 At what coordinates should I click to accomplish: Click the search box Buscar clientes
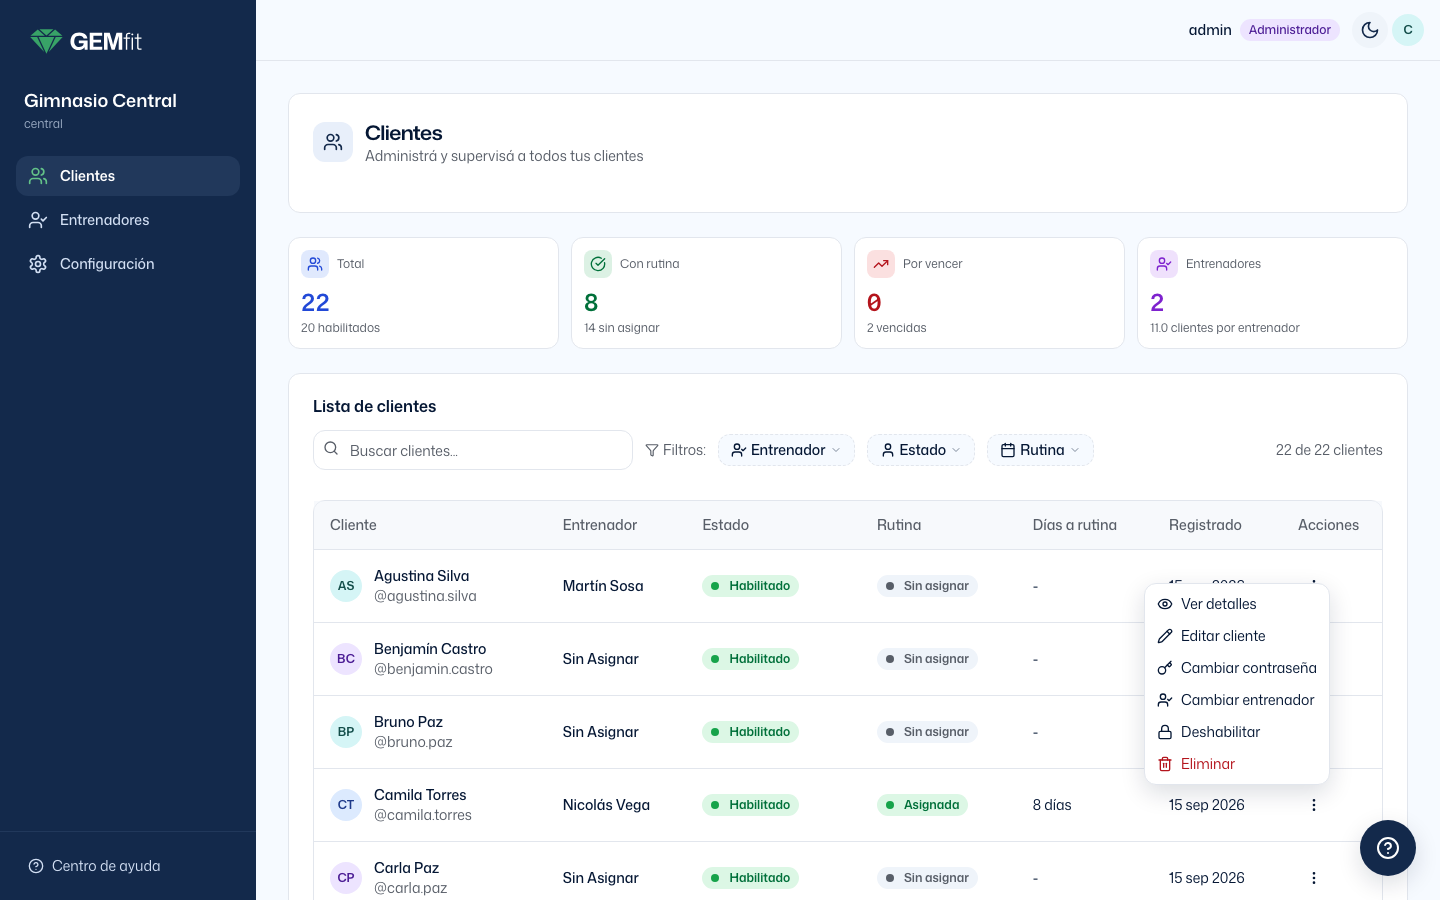[473, 450]
